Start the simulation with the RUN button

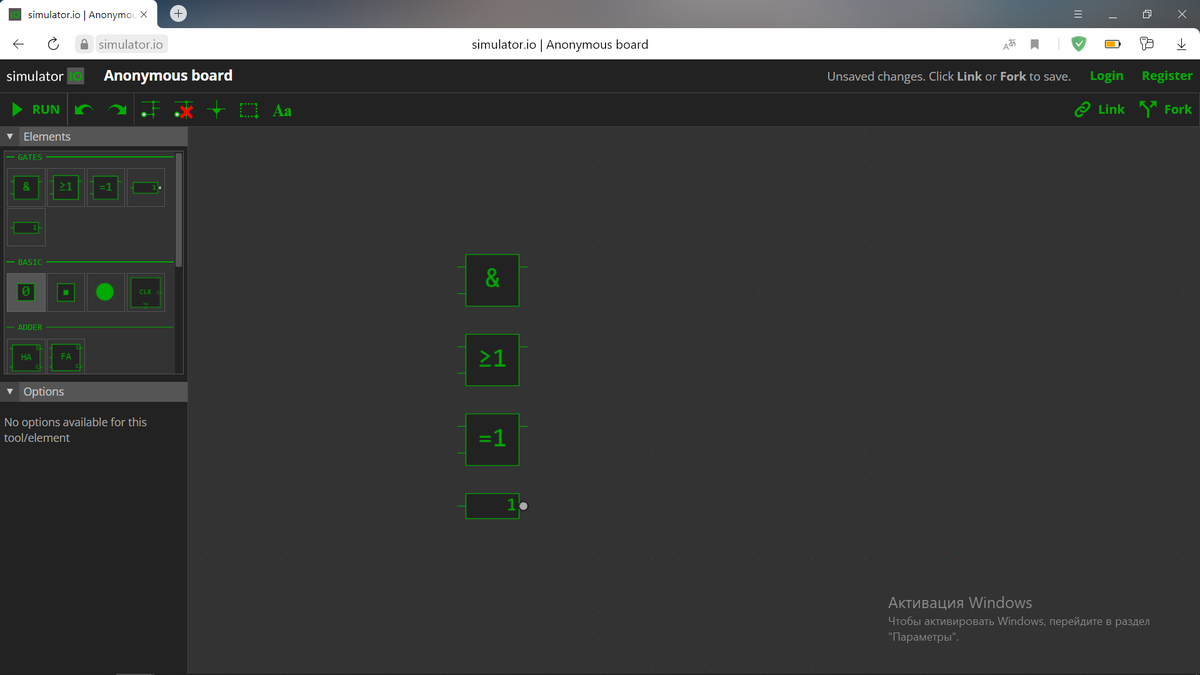[35, 110]
